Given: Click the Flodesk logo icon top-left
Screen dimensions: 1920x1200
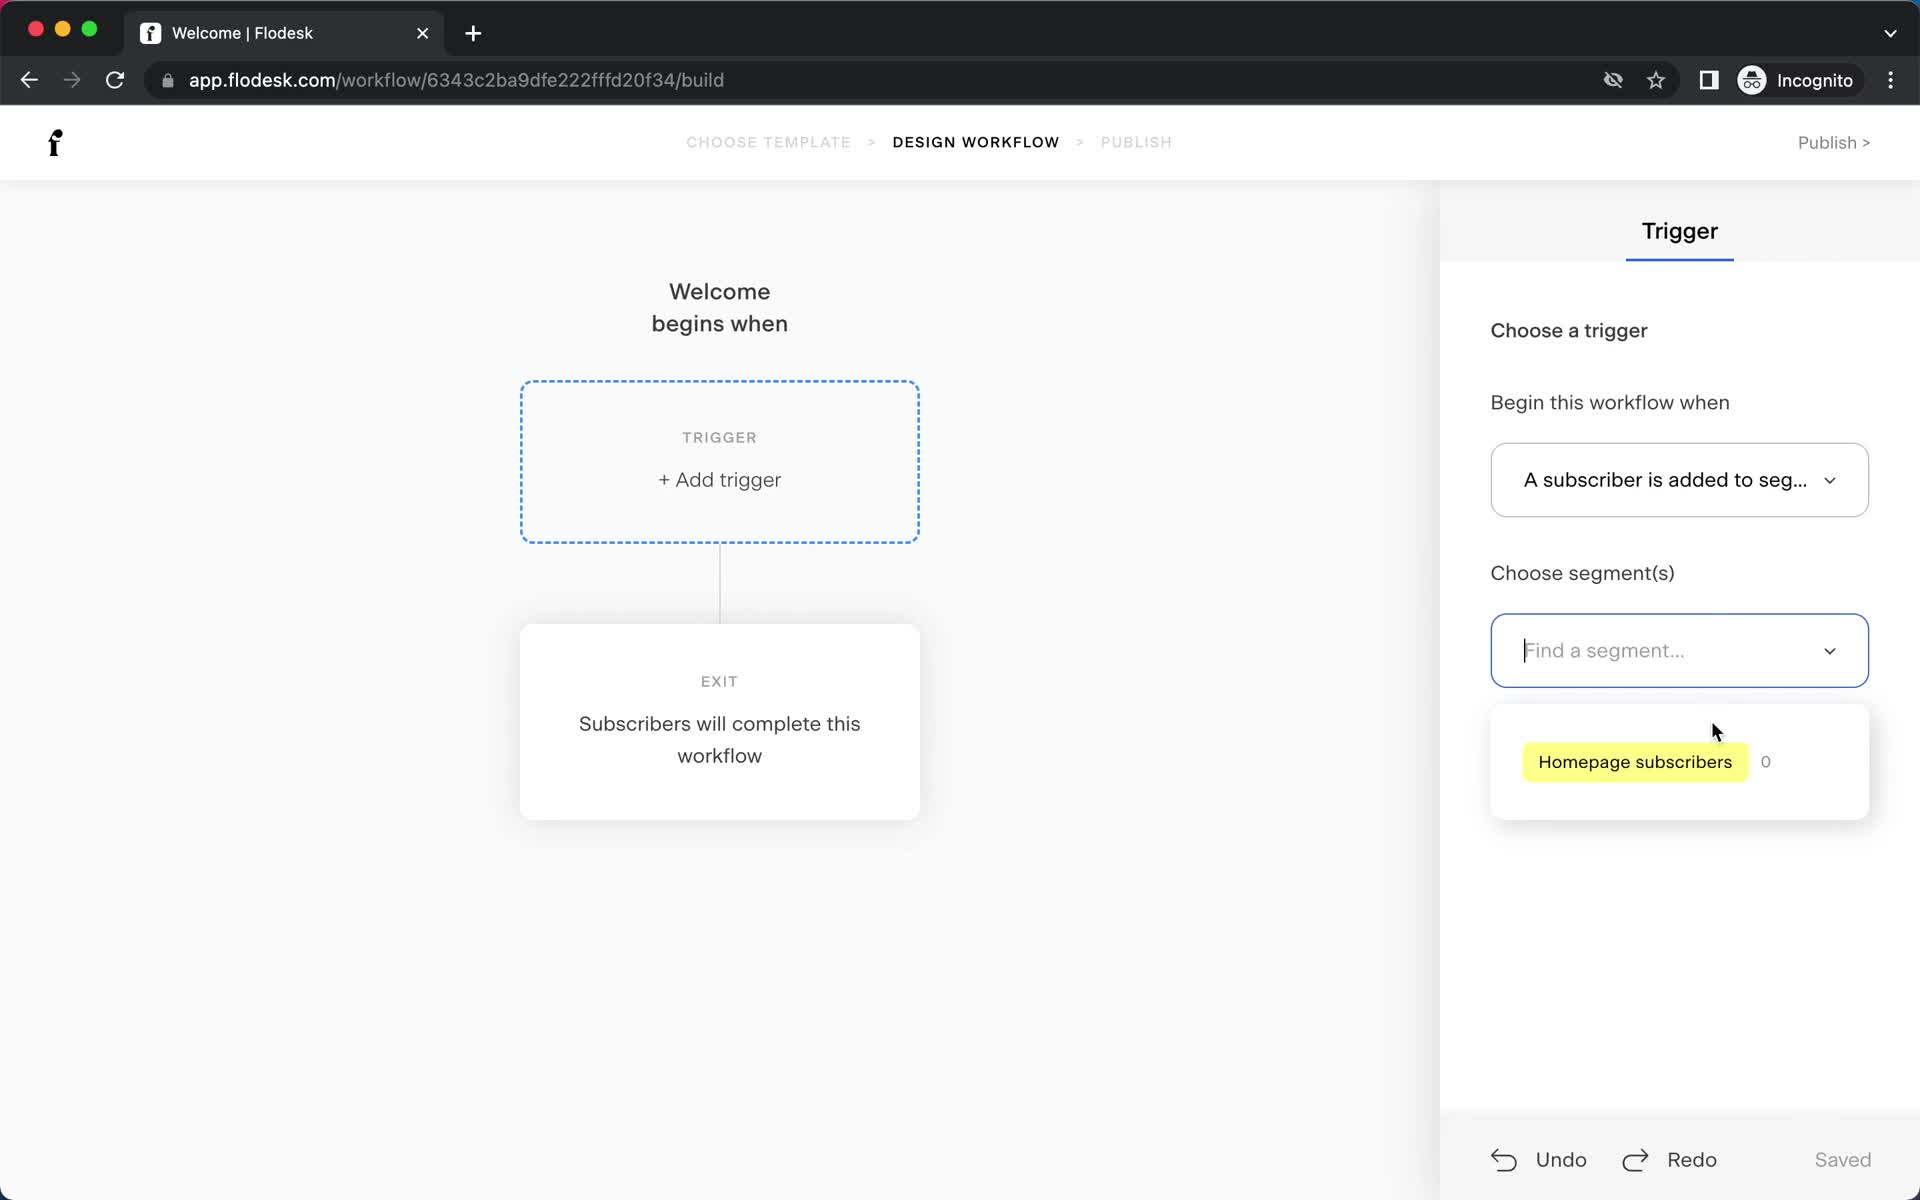Looking at the screenshot, I should coord(55,142).
